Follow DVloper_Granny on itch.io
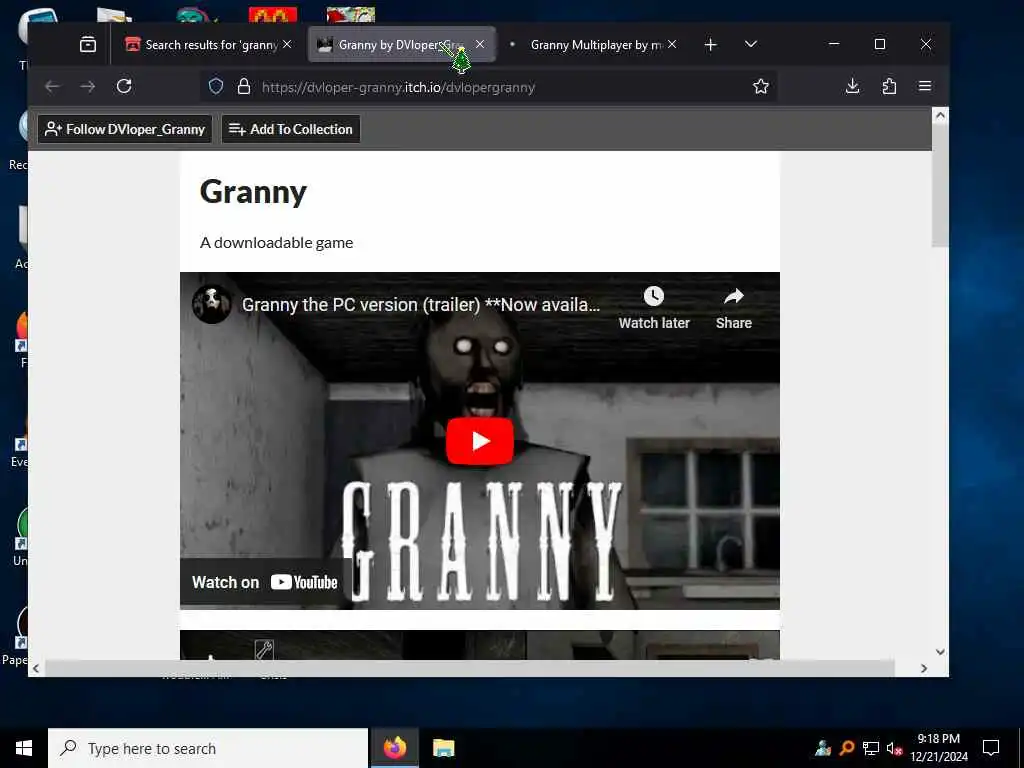The height and width of the screenshot is (768, 1024). [125, 129]
